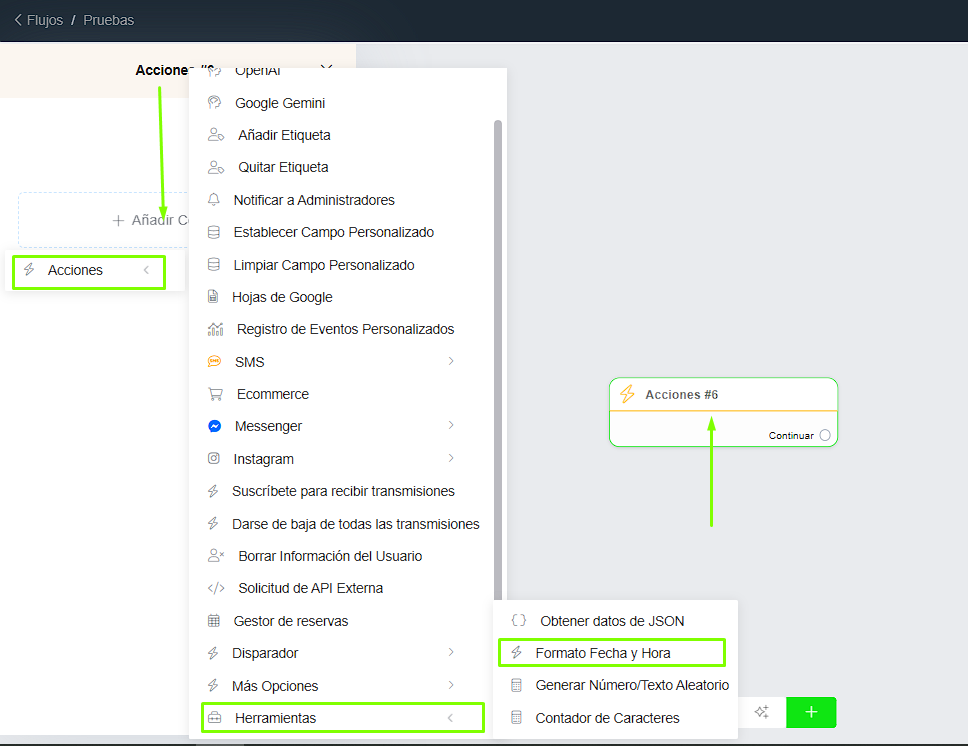Click the notification bell icon
The height and width of the screenshot is (746, 968).
coord(214,200)
